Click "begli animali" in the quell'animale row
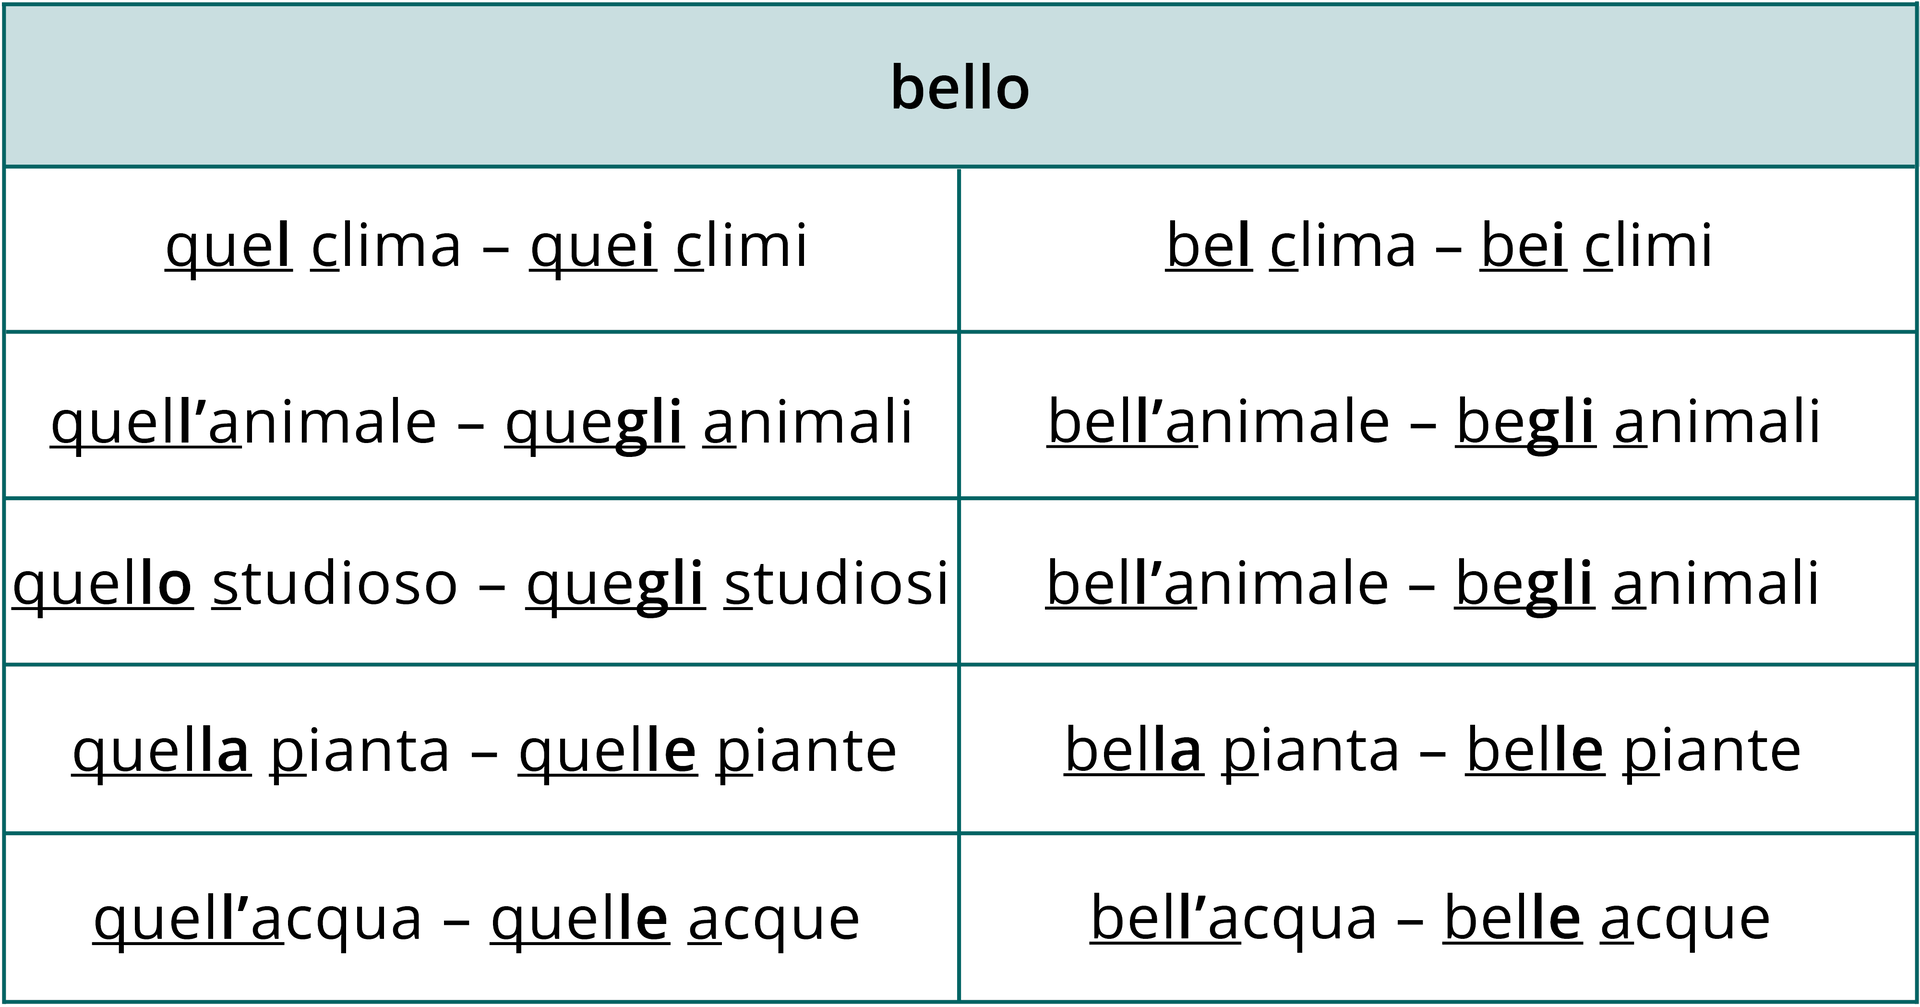Screen dimensions: 1920x1007 pyautogui.click(x=1637, y=422)
